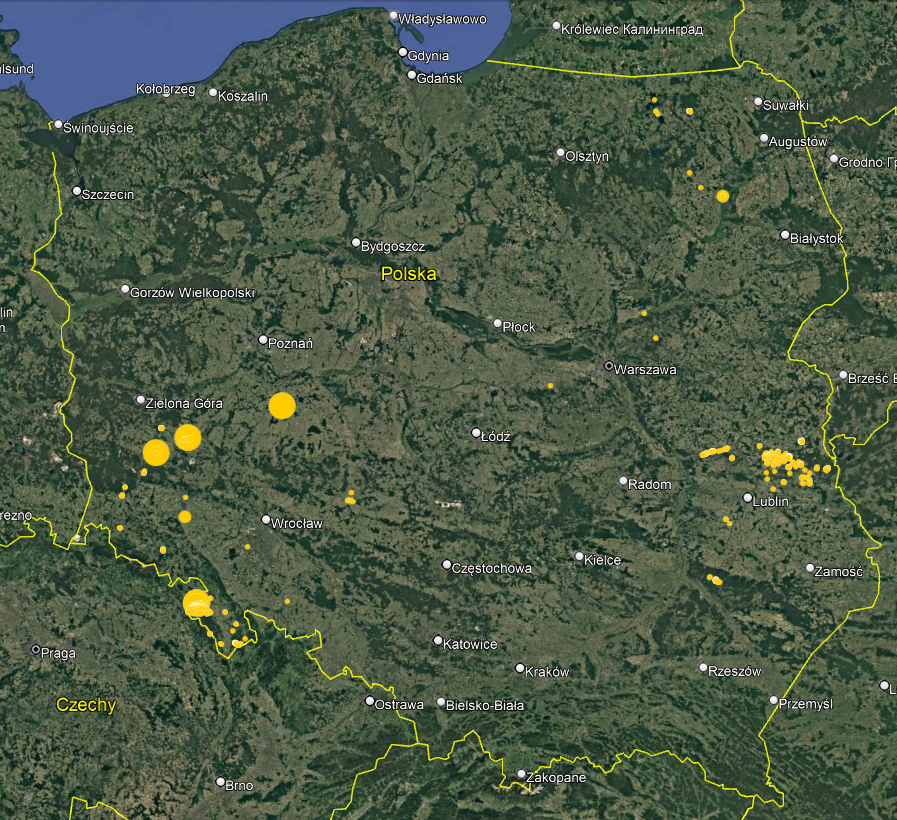Screen dimensions: 897x820
Task: Click the Gdańsk placemark dot
Action: (x=412, y=74)
